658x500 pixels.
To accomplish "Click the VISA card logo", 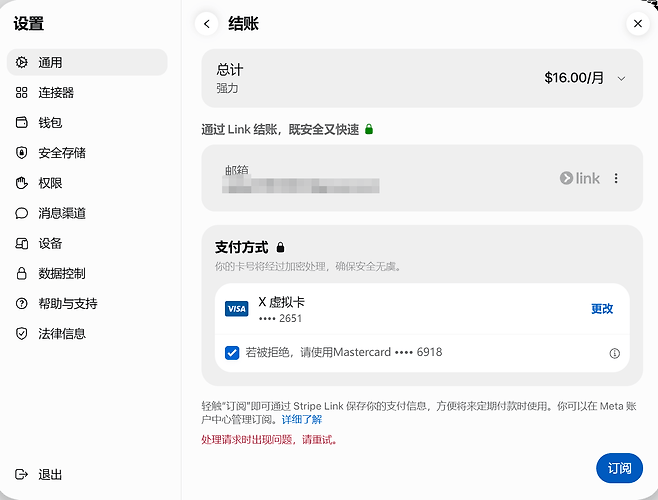I will pyautogui.click(x=237, y=309).
